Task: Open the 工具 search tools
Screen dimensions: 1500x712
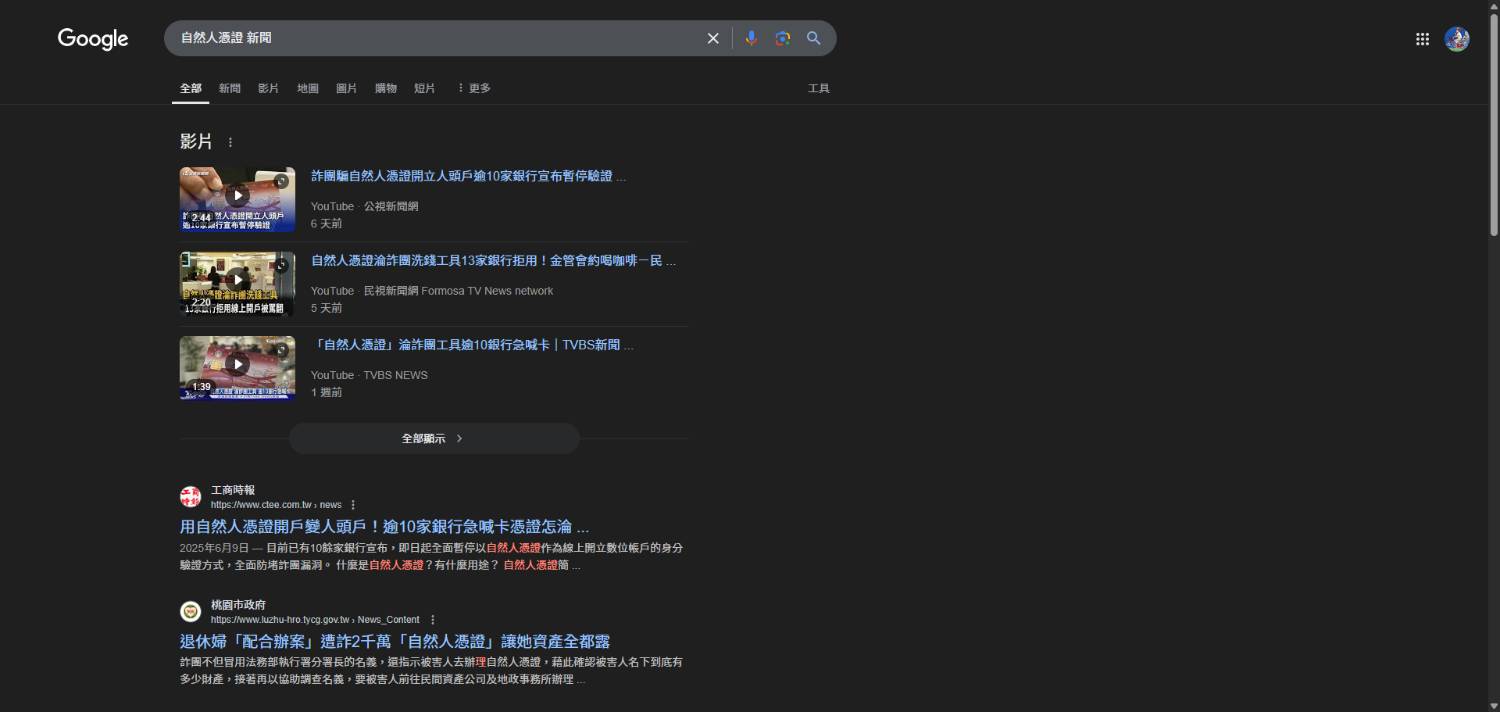Action: pyautogui.click(x=819, y=88)
